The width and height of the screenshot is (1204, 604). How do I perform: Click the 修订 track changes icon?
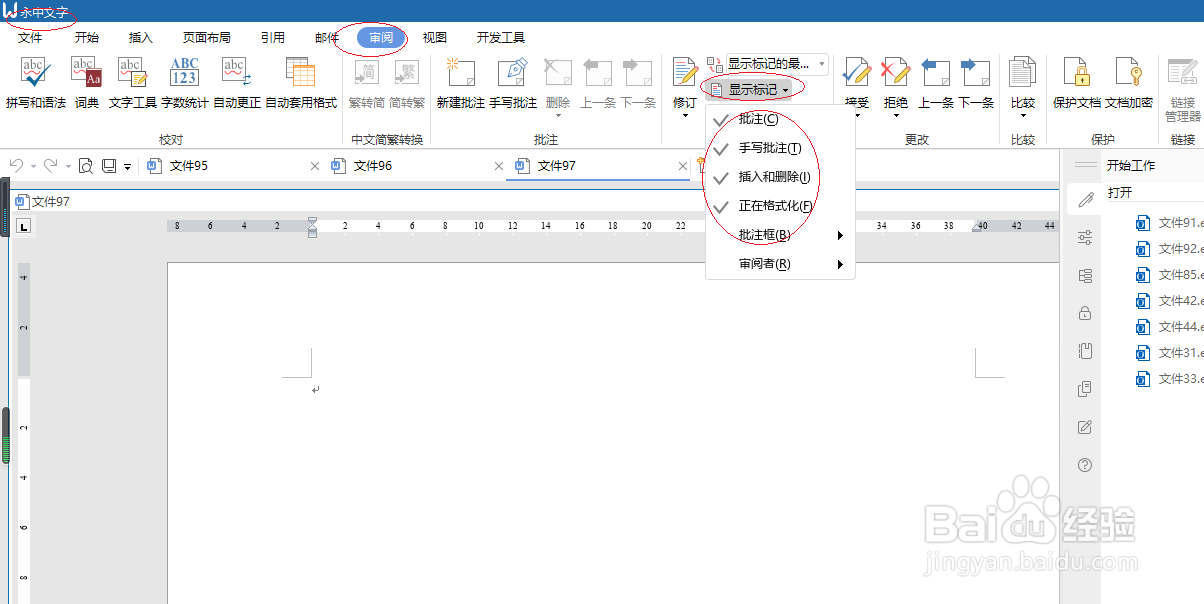pyautogui.click(x=685, y=73)
